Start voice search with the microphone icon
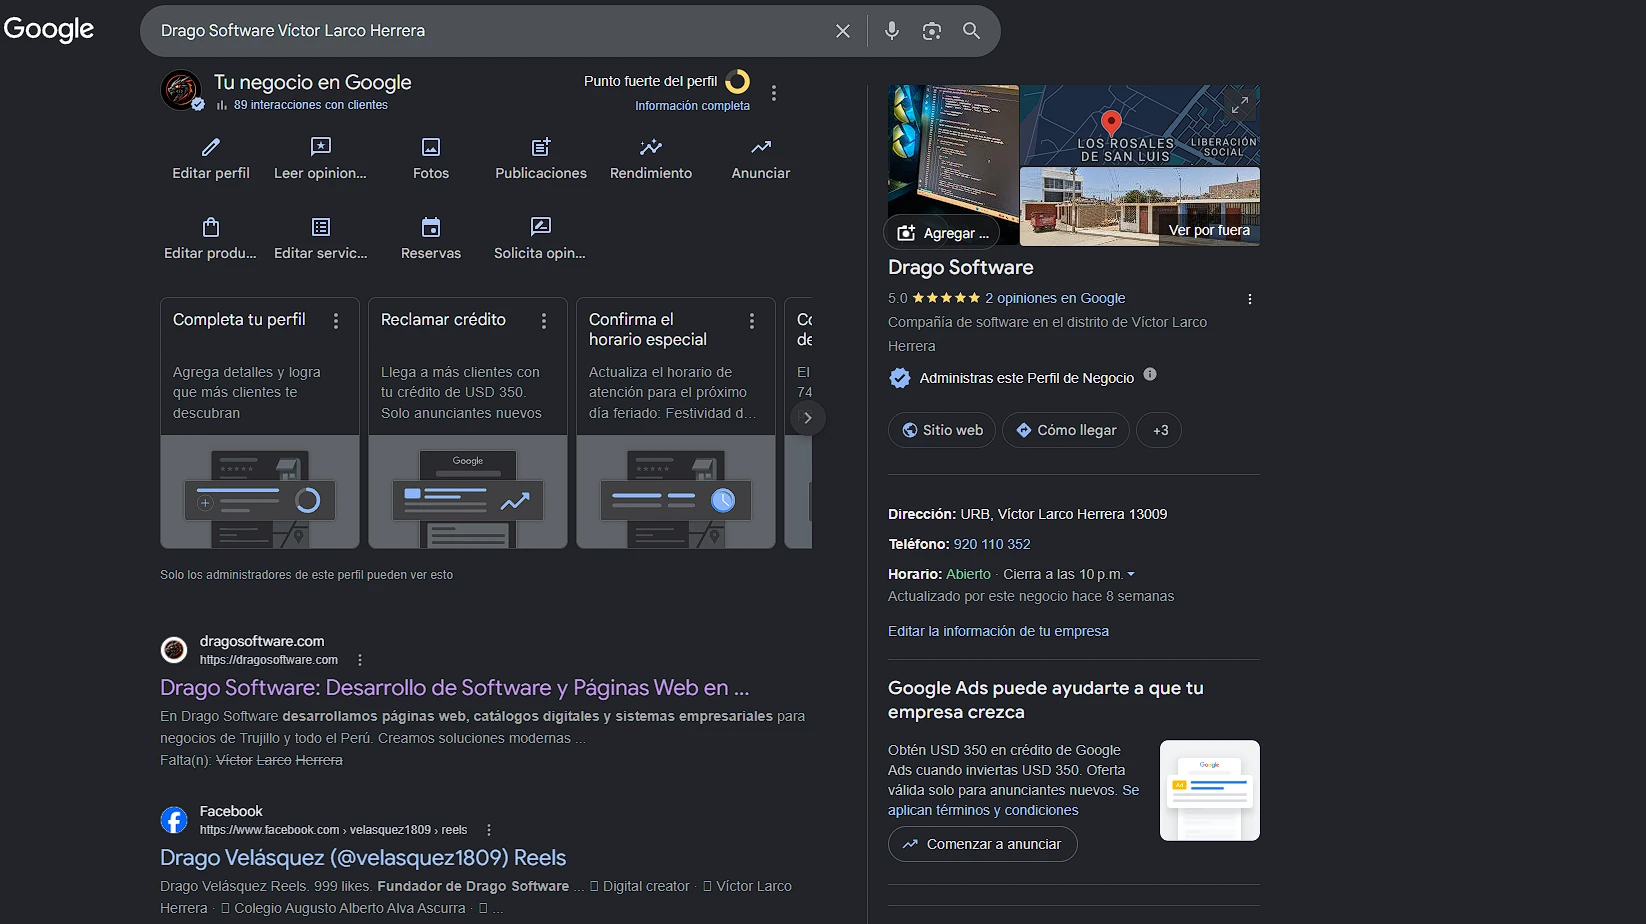This screenshot has height=924, width=1646. point(892,31)
